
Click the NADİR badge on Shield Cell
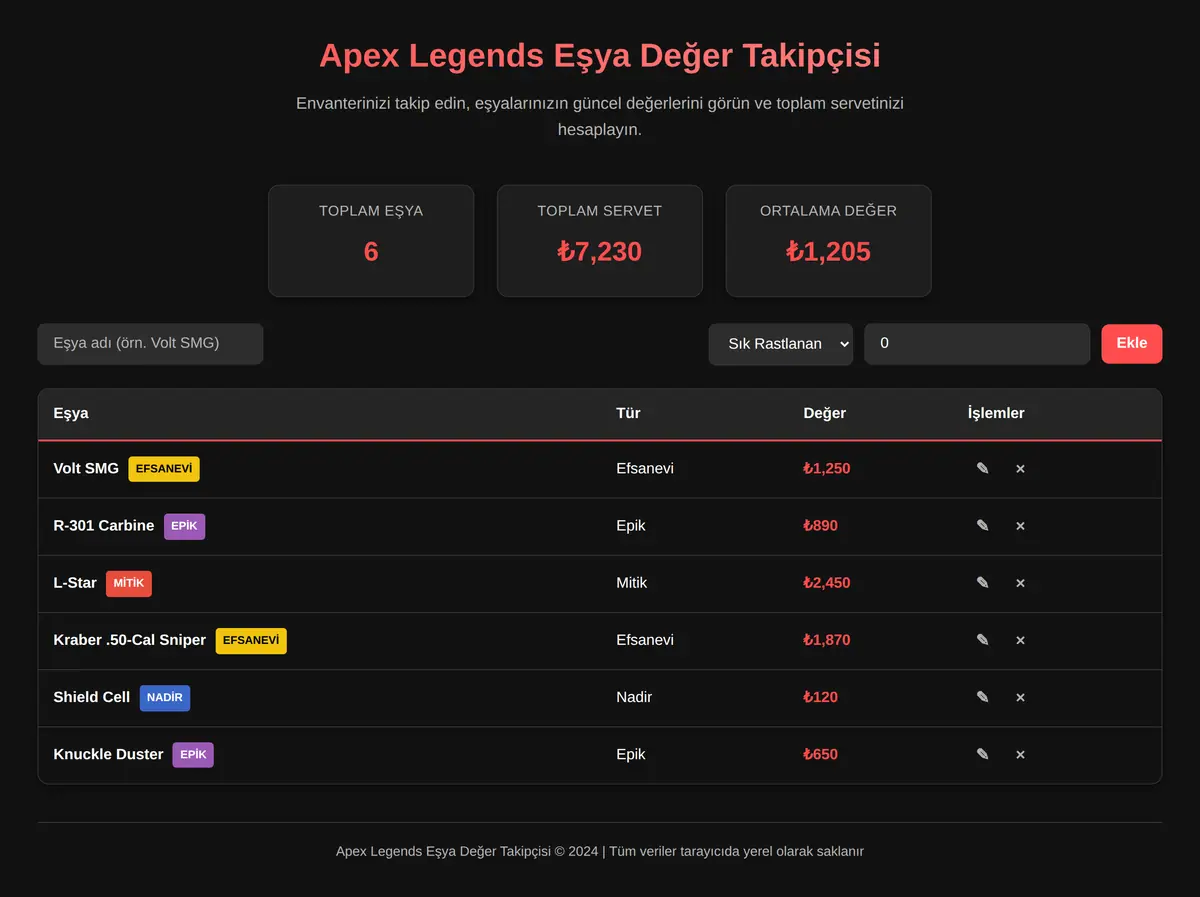coord(165,698)
